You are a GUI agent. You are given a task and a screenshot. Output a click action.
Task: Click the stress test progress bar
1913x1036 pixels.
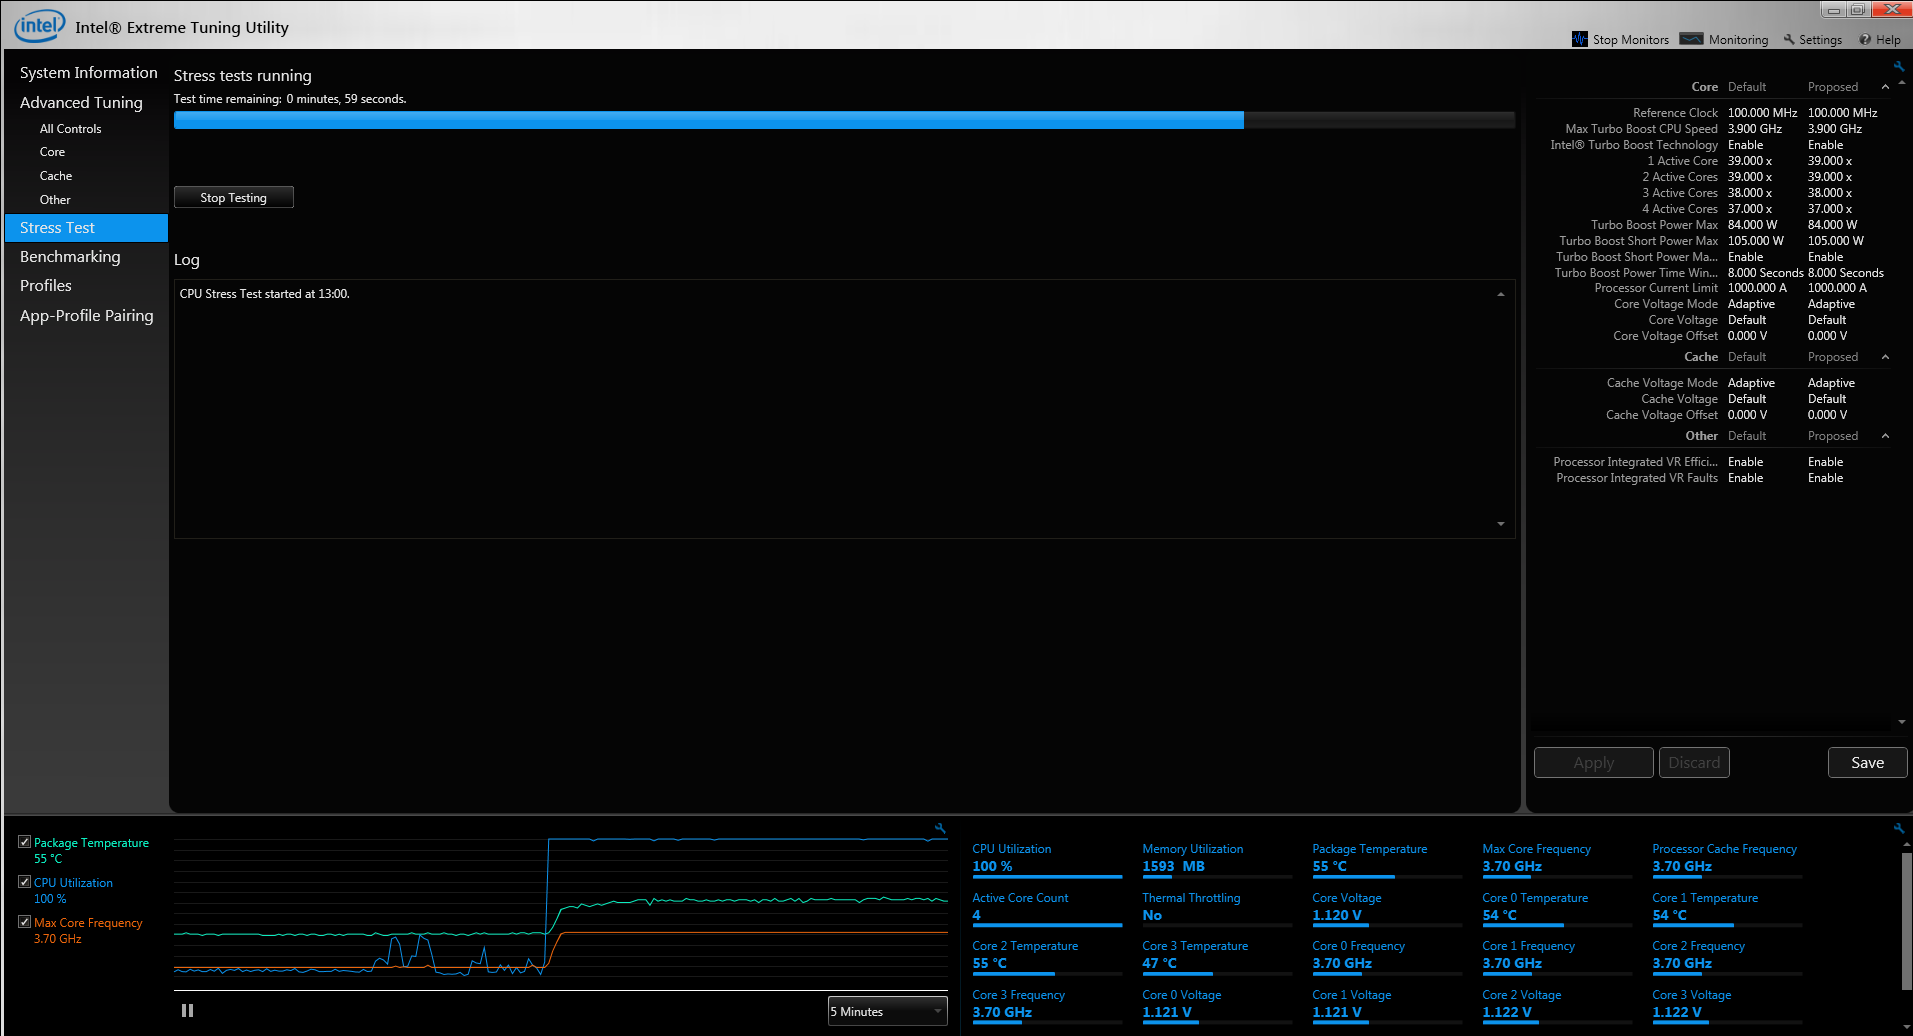click(844, 120)
